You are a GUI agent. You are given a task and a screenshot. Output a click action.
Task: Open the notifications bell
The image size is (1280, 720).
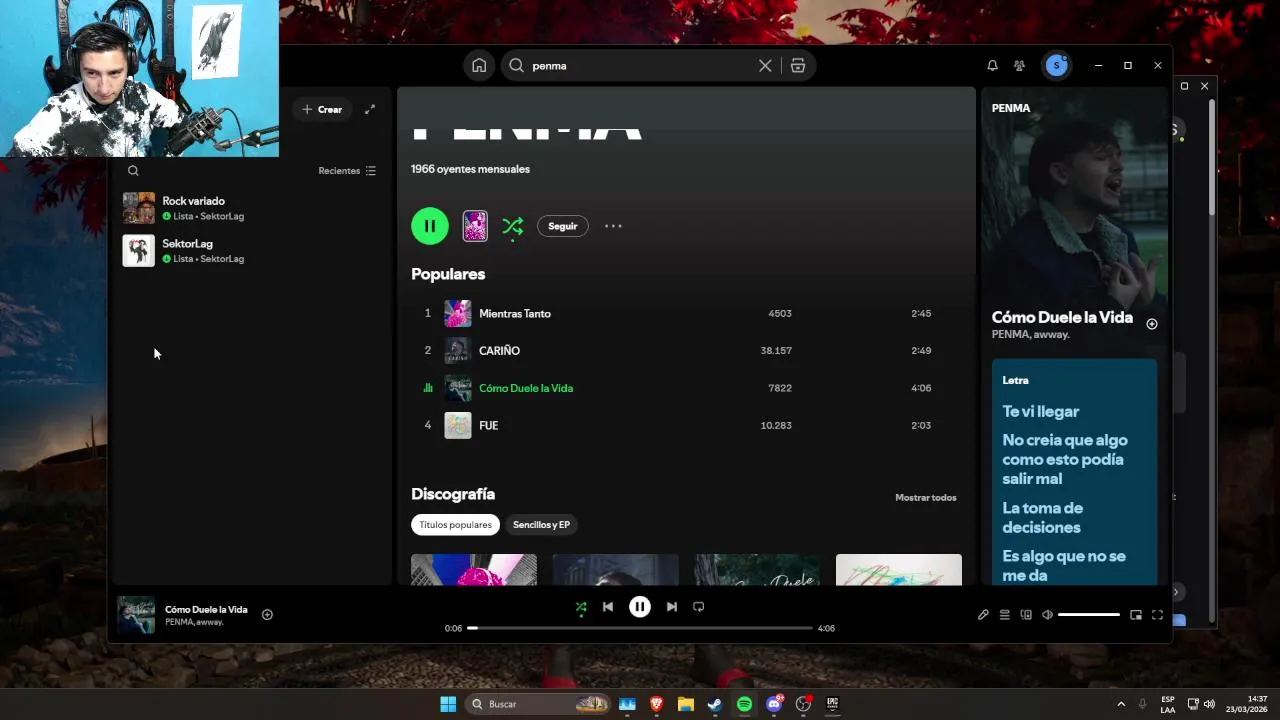click(992, 65)
